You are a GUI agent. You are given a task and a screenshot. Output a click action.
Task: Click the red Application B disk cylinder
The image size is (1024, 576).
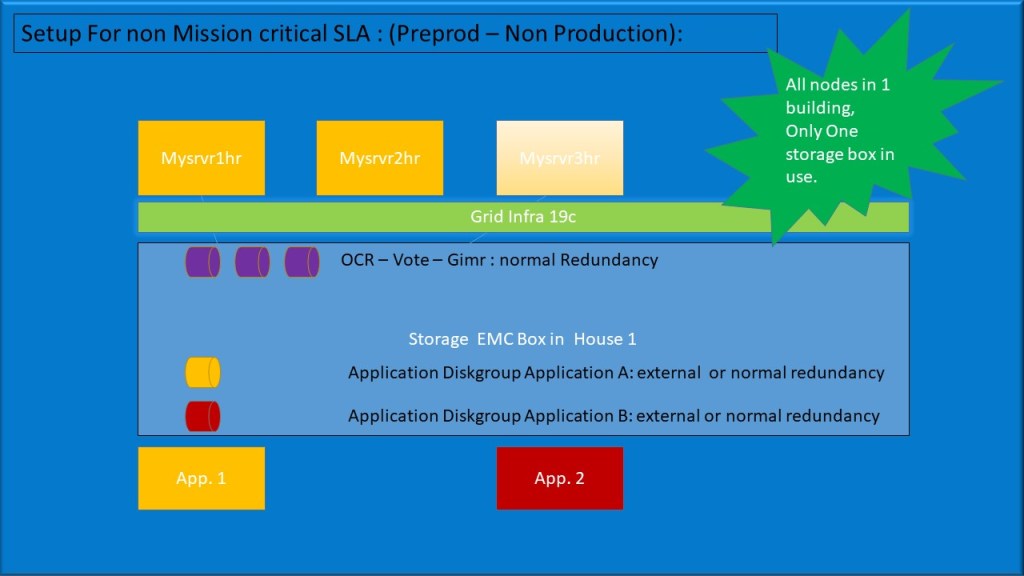(x=202, y=416)
